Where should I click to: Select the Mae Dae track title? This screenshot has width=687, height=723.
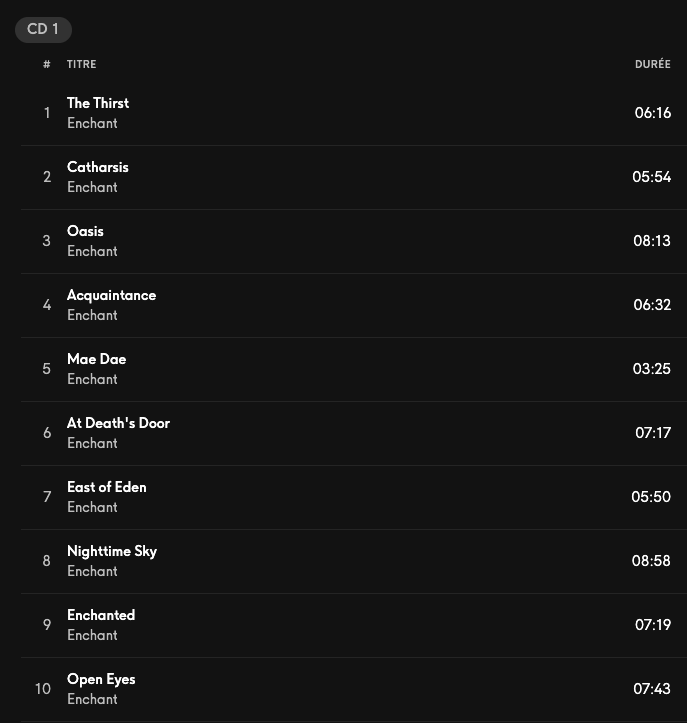[x=96, y=359]
